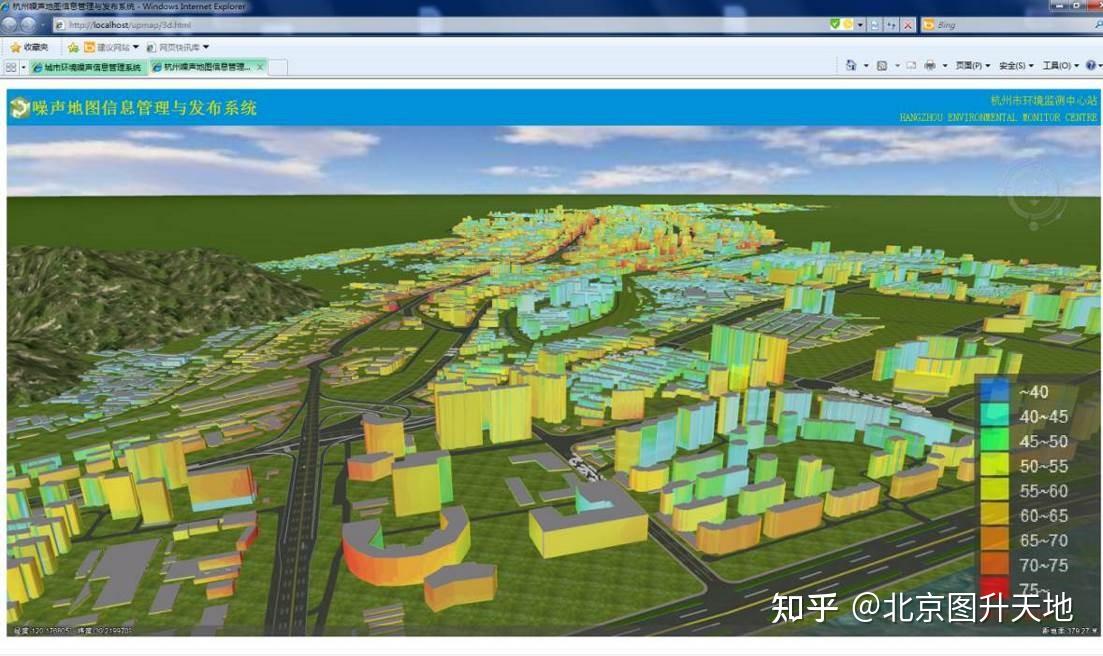Viewport: 1103px width, 656px height.
Task: Stop loading with the red X icon
Action: click(909, 25)
